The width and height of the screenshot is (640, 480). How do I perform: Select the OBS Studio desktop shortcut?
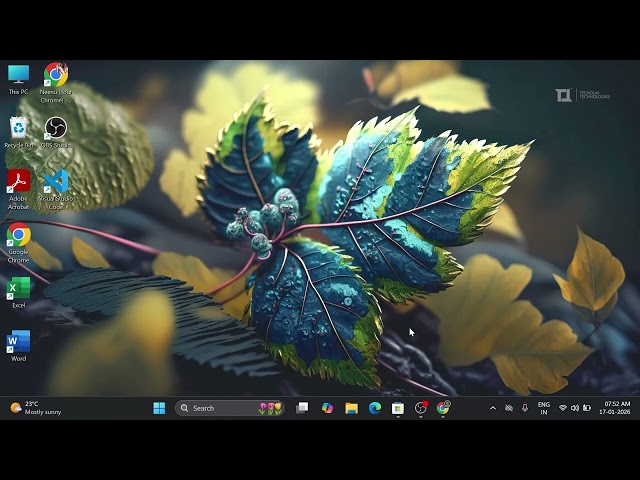pyautogui.click(x=56, y=132)
